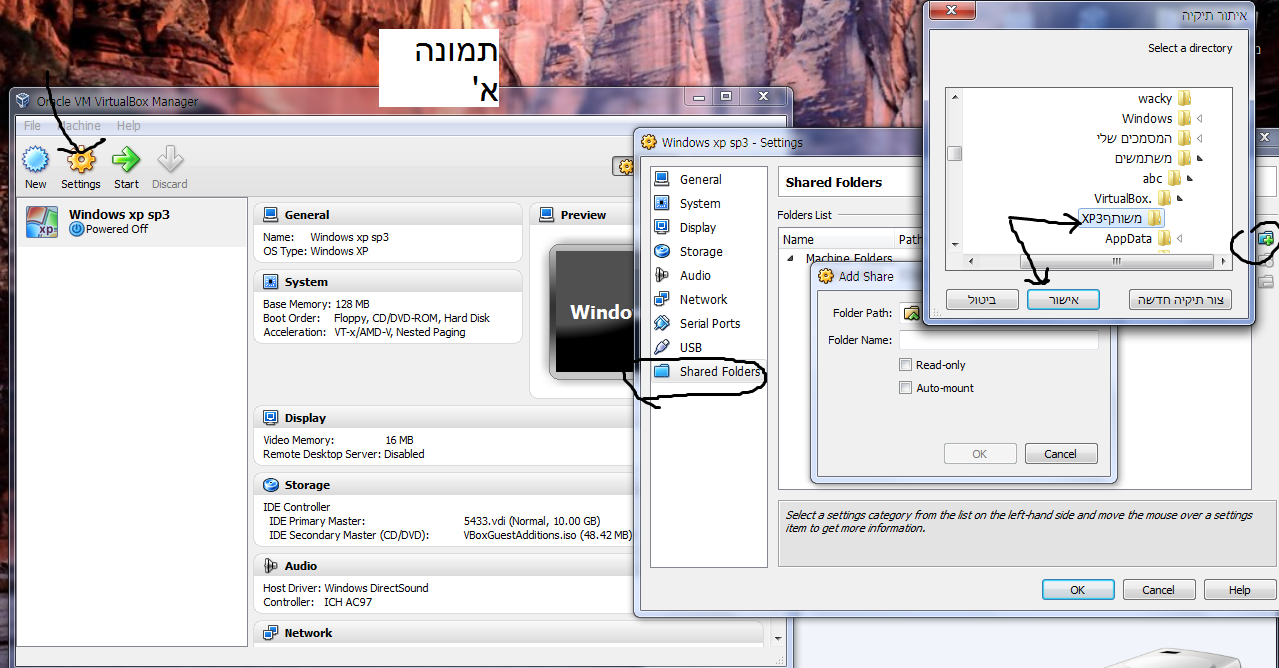This screenshot has width=1279, height=668.
Task: Click the green Start arrow icon
Action: point(126,160)
